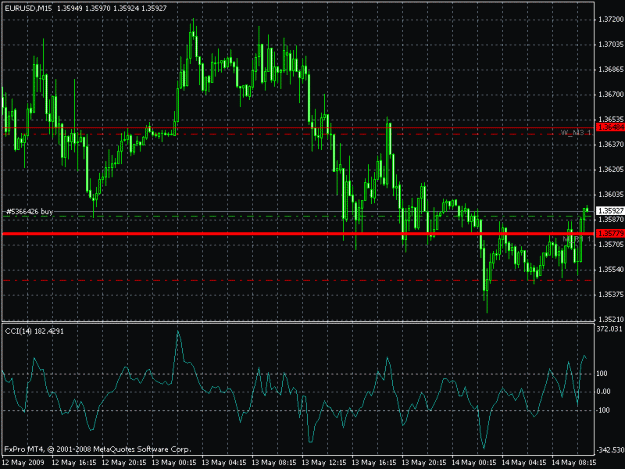The image size is (625, 469).
Task: Click price scale value 1.36370
Action: (611, 144)
